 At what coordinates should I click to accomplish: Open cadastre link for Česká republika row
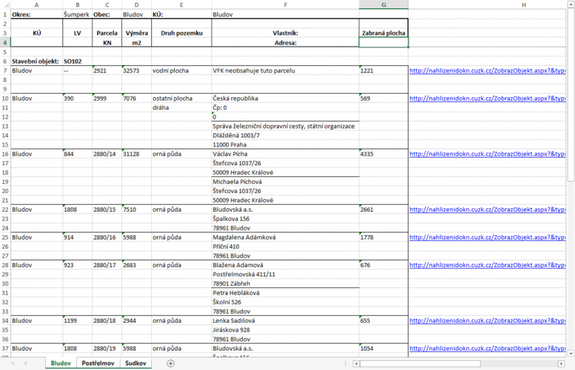point(487,98)
